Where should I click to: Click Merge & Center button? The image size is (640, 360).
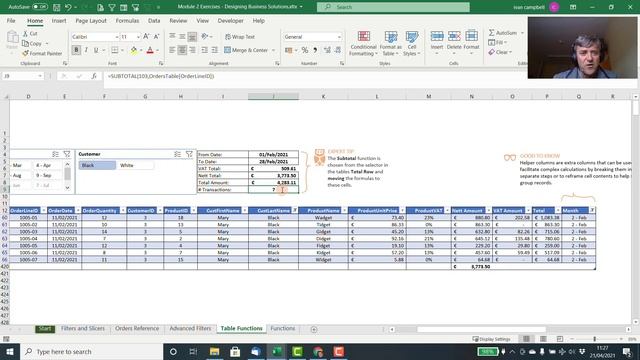(x=246, y=50)
